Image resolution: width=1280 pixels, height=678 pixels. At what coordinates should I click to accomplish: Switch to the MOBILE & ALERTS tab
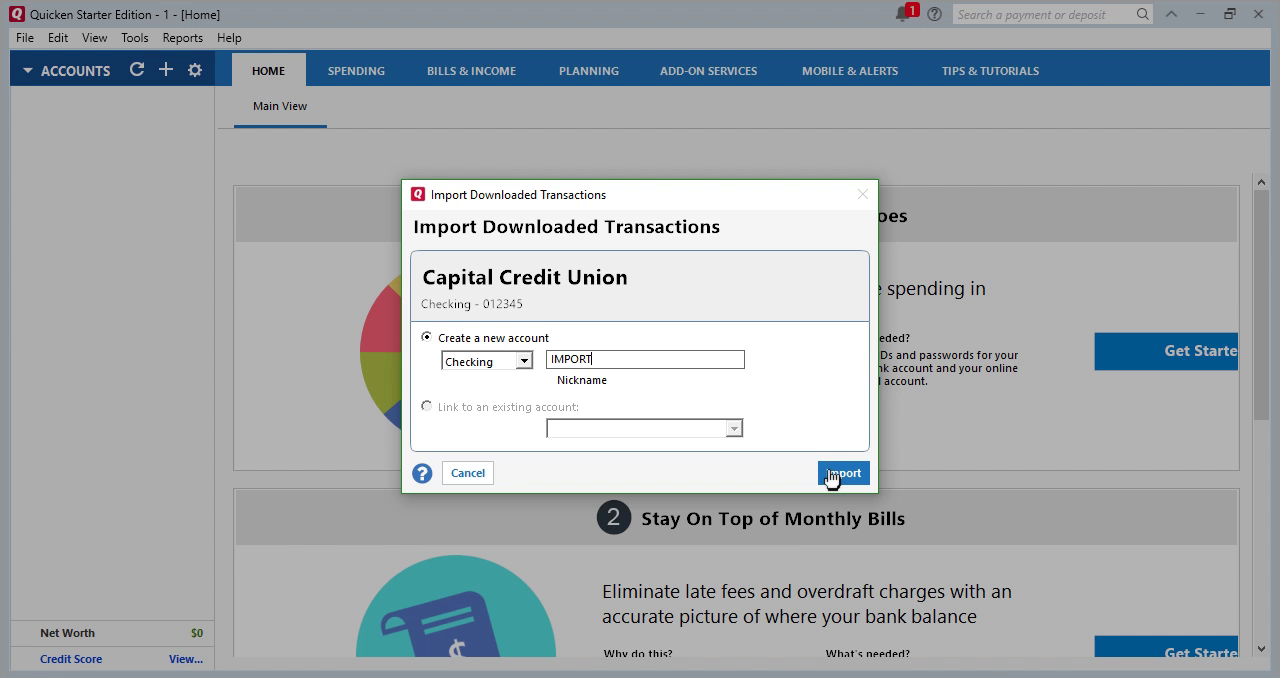(x=850, y=71)
